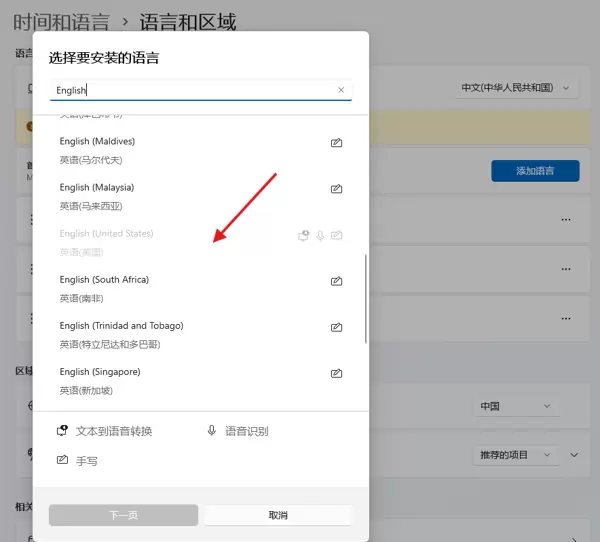Click the 添加语言 button
The width and height of the screenshot is (600, 542).
pos(535,171)
